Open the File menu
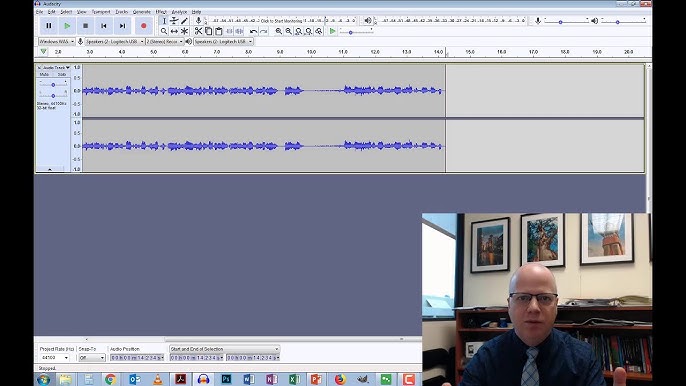 [39, 12]
